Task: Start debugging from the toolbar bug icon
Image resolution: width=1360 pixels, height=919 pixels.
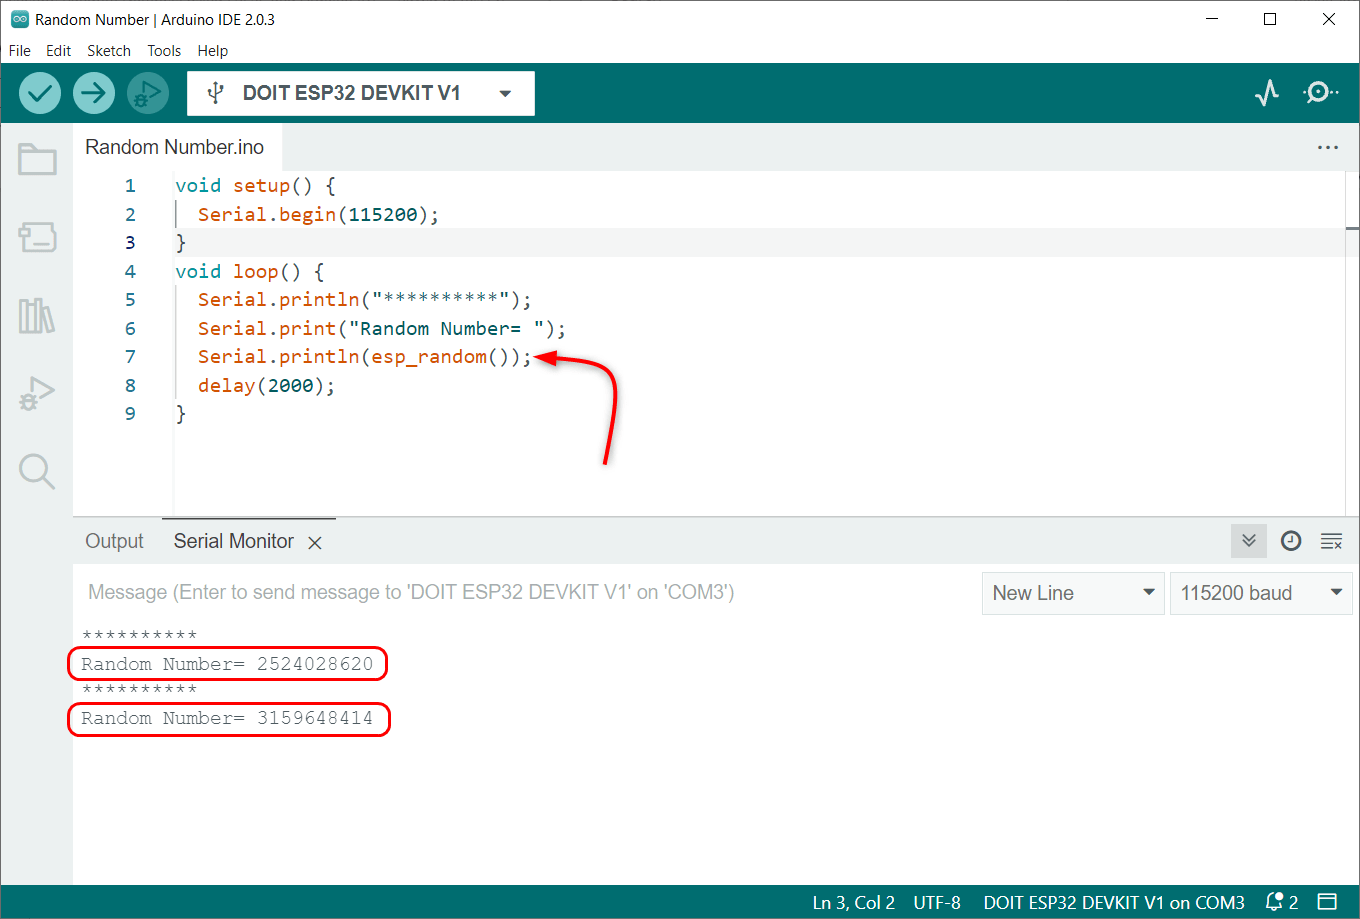Action: (148, 93)
